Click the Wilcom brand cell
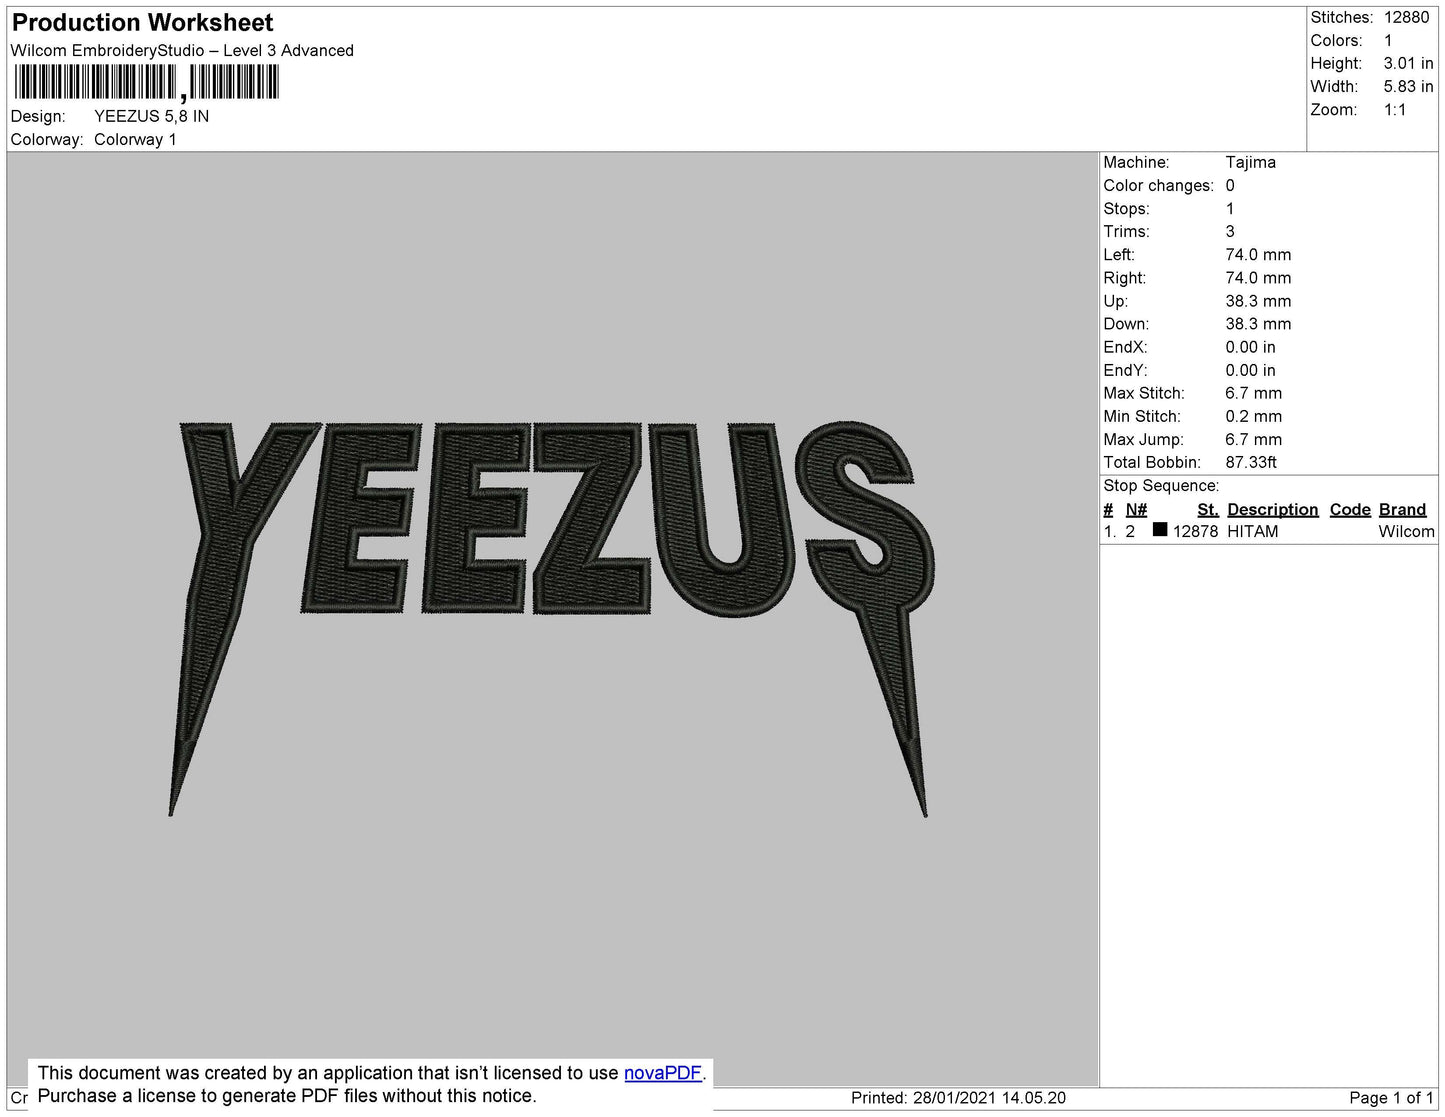The height and width of the screenshot is (1117, 1445). coord(1406,531)
